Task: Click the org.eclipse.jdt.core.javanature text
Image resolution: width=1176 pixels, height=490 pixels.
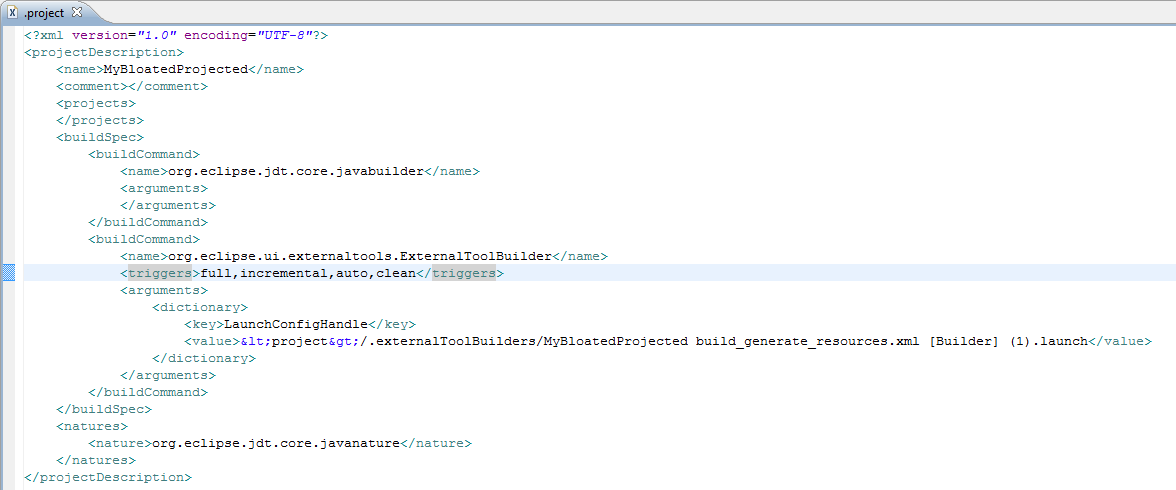Action: click(x=275, y=443)
